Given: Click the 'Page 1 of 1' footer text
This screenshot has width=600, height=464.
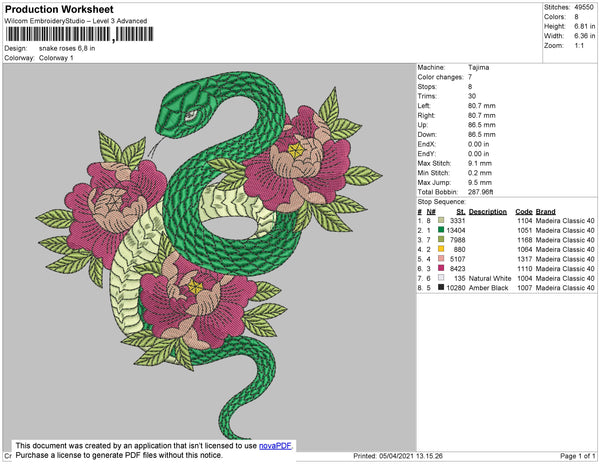Looking at the screenshot, I should pyautogui.click(x=578, y=456).
